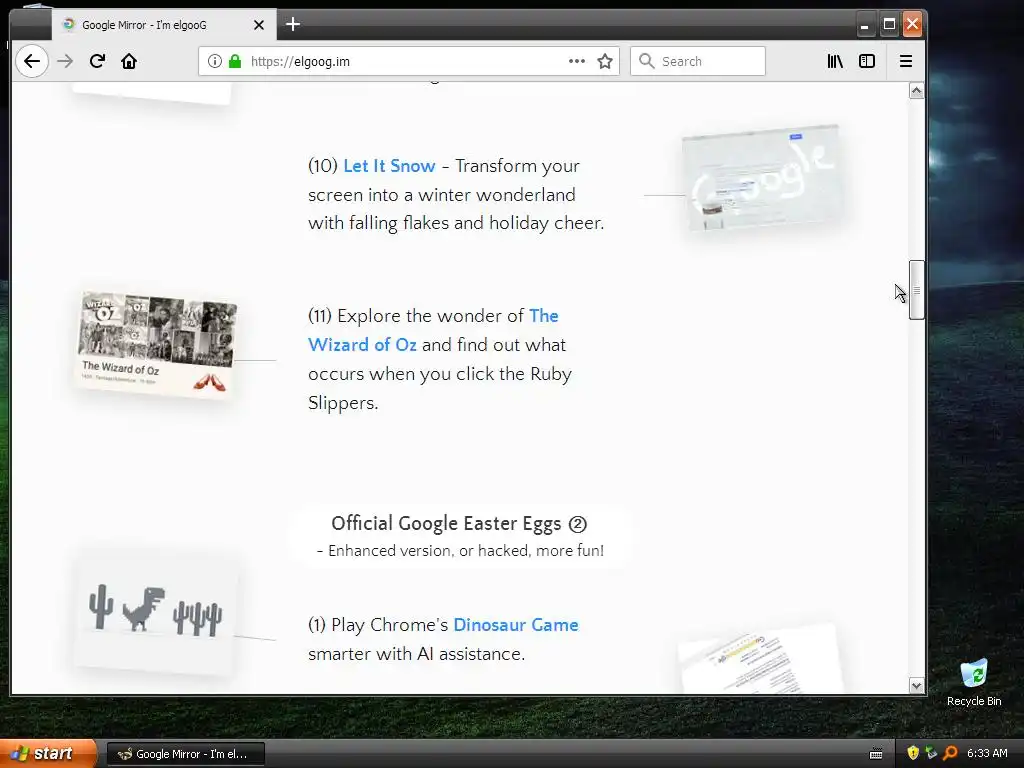Select Google Mirror taskbar button
The width and height of the screenshot is (1024, 768).
(185, 754)
